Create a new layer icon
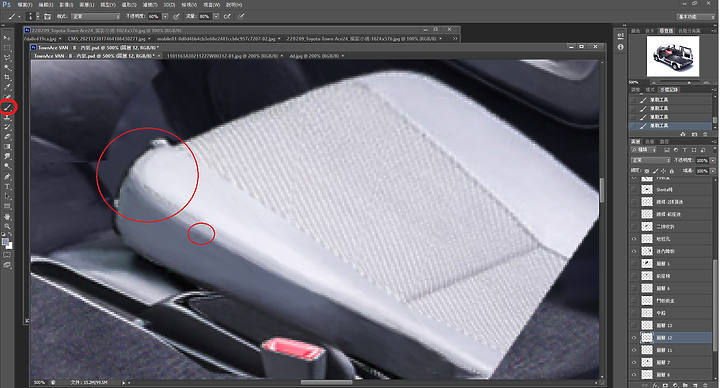Screen dimensions: 720x388 [x=696, y=385]
